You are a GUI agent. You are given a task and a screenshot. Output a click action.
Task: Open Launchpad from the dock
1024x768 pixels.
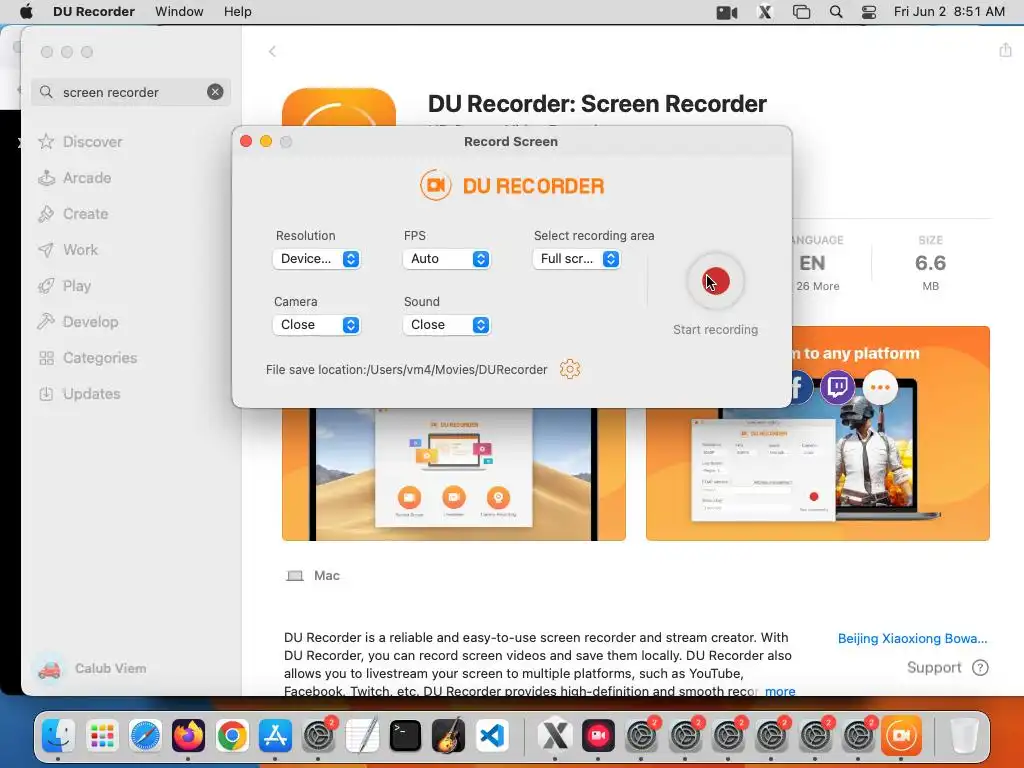click(103, 736)
